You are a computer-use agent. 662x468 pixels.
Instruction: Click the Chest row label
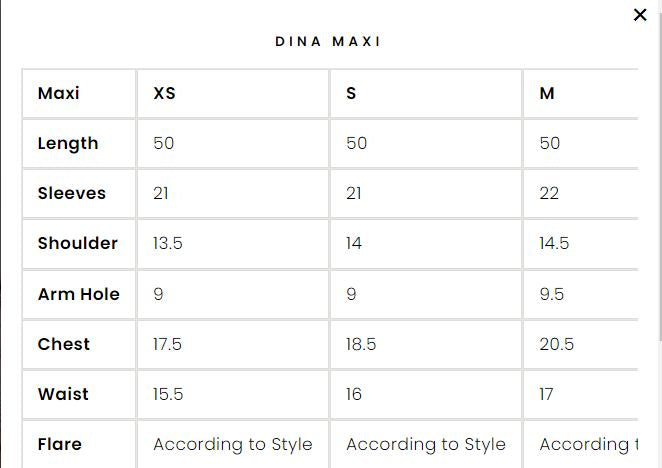point(63,344)
